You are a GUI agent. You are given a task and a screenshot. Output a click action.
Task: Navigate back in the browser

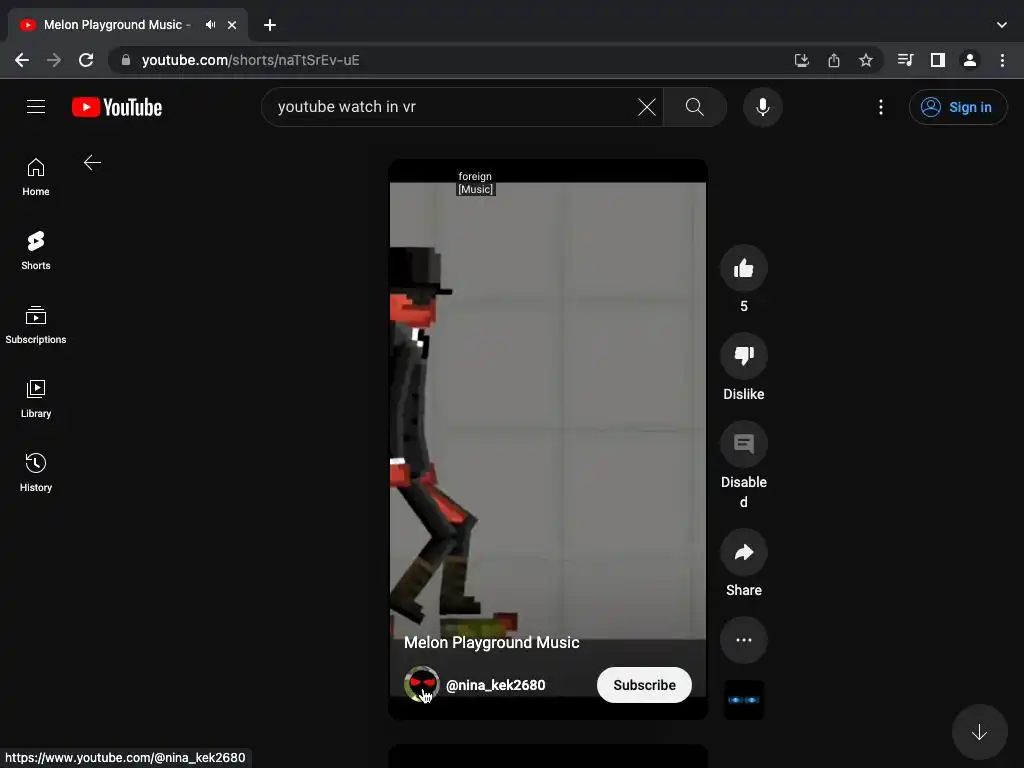pos(22,60)
